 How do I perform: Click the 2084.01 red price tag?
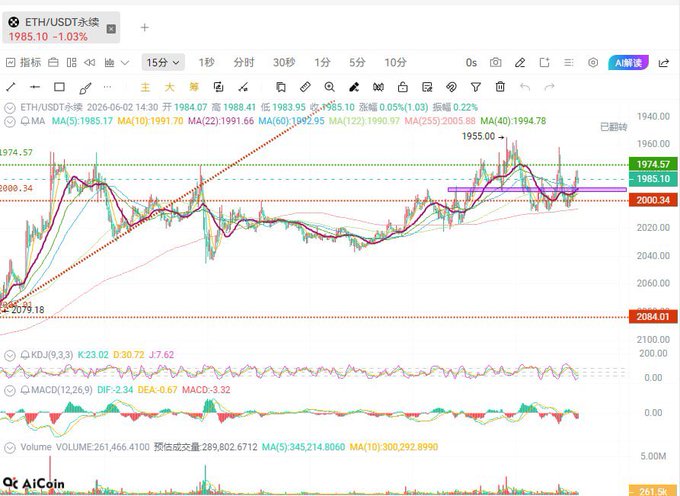[653, 317]
